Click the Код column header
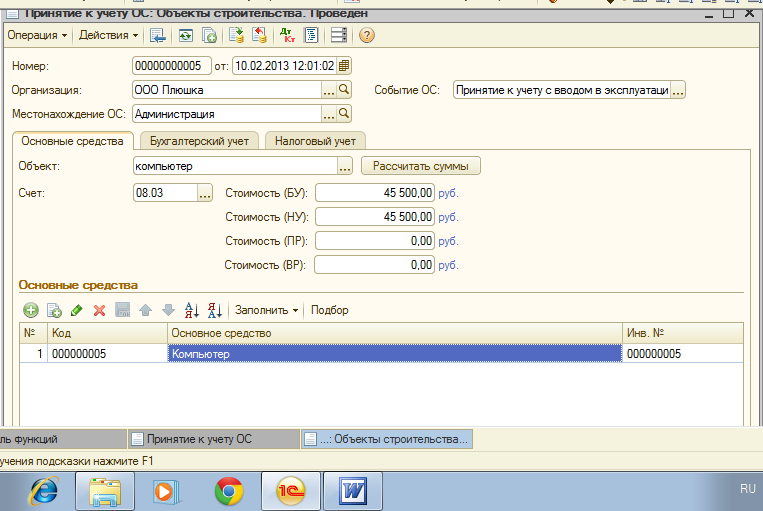 tap(107, 333)
